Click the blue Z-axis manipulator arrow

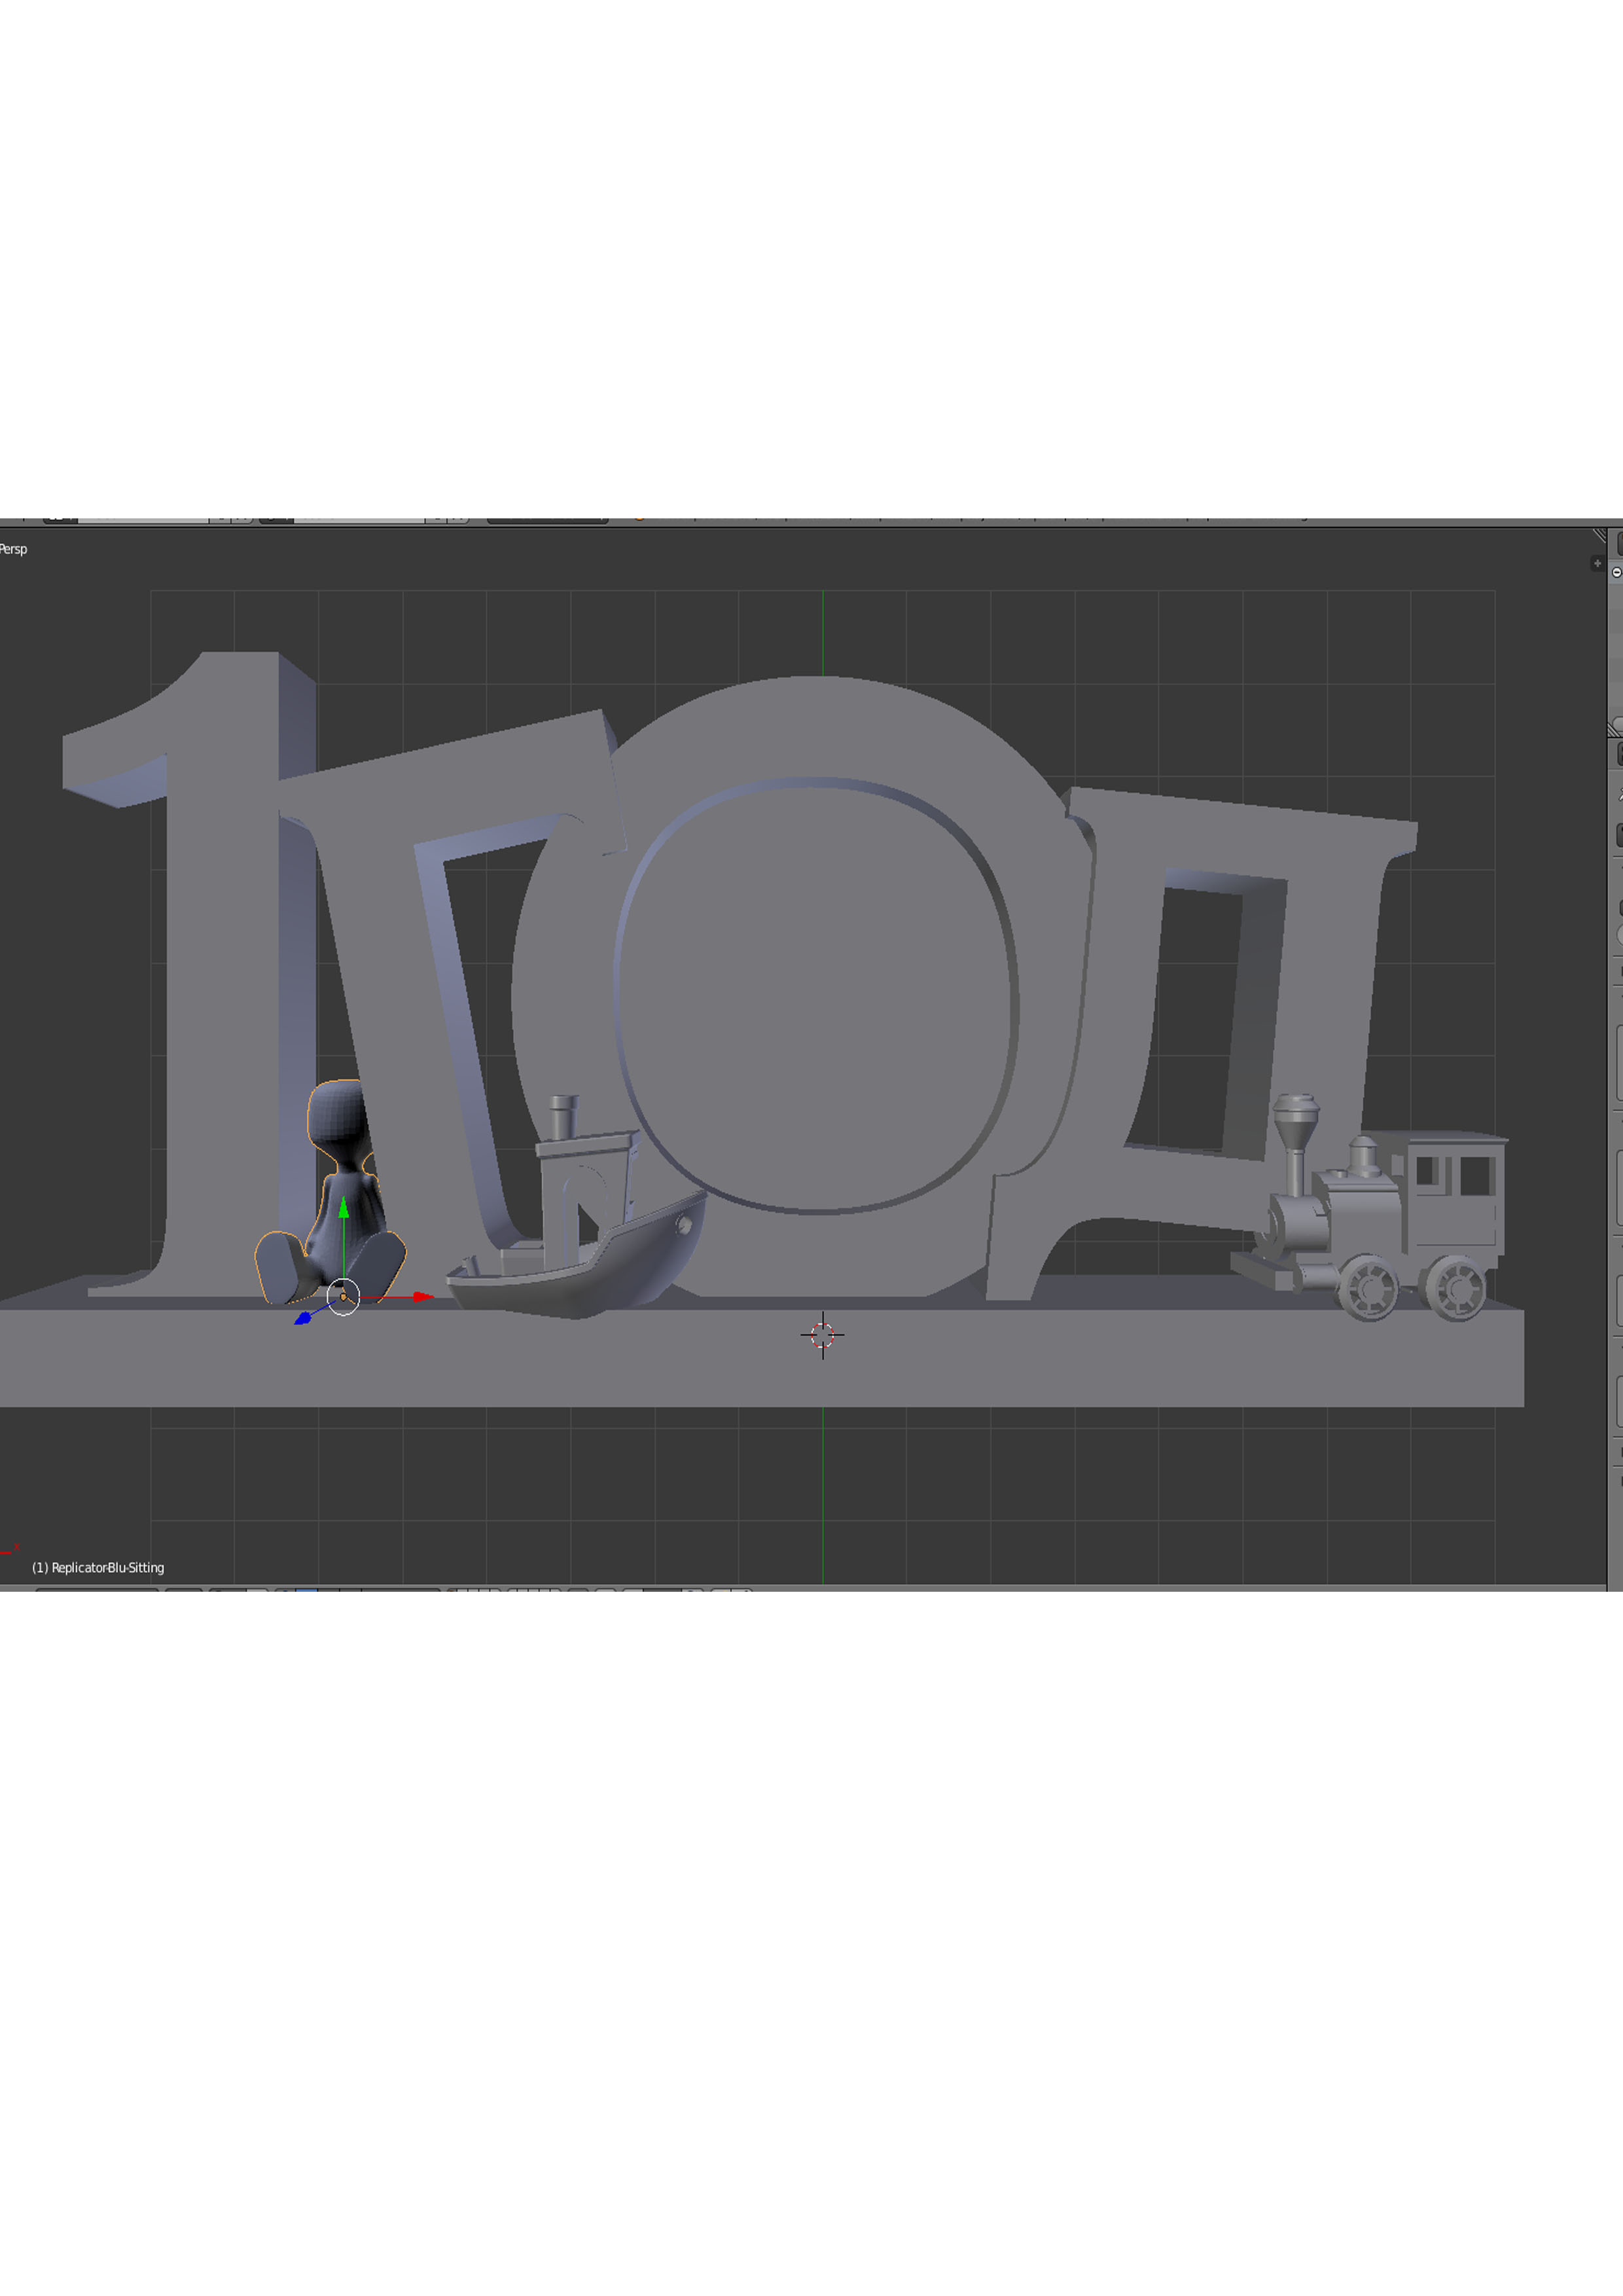[303, 1318]
